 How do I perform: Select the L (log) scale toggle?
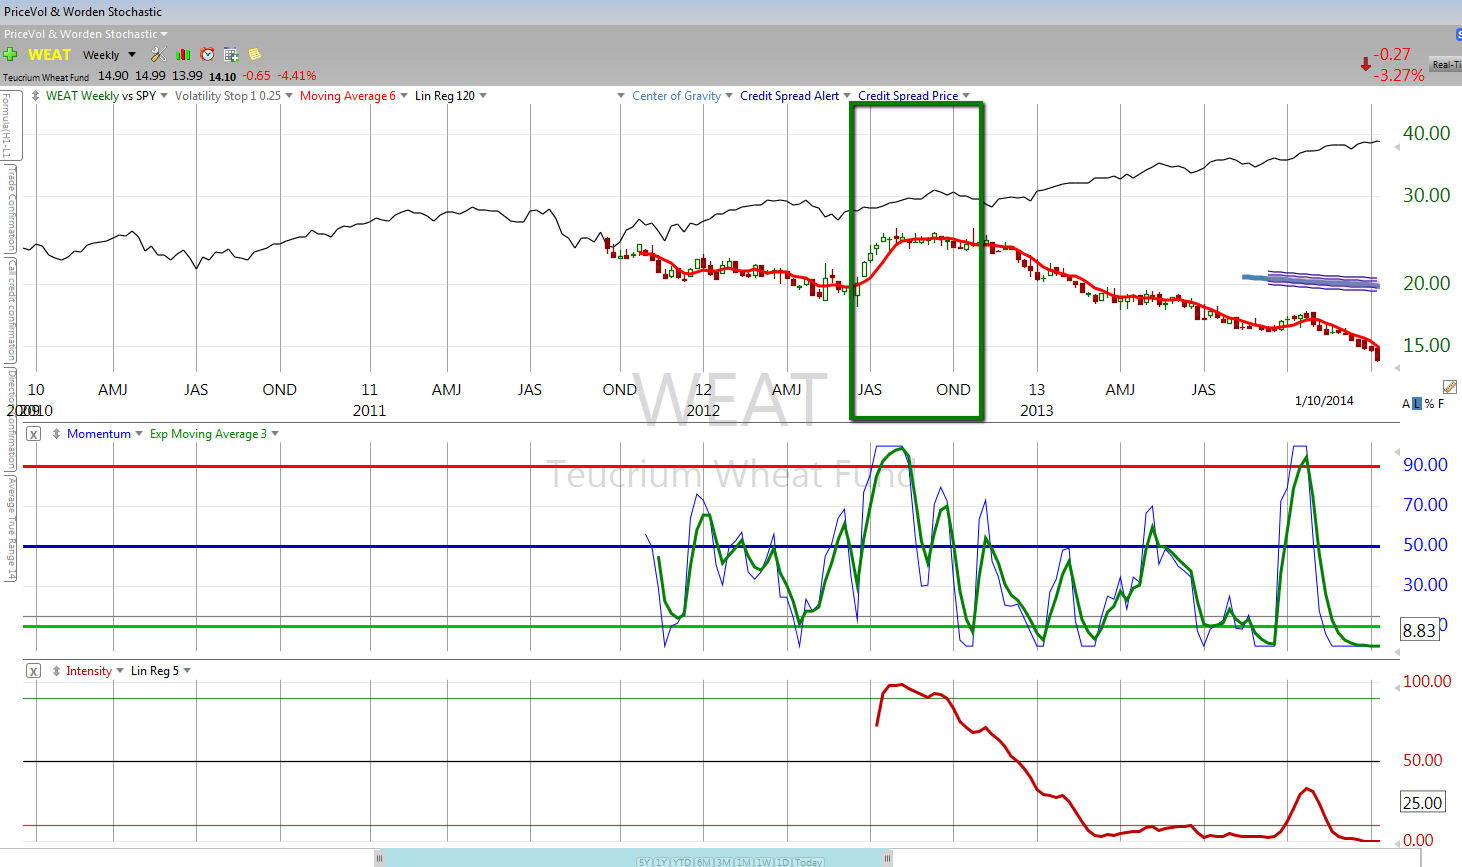tap(1417, 404)
